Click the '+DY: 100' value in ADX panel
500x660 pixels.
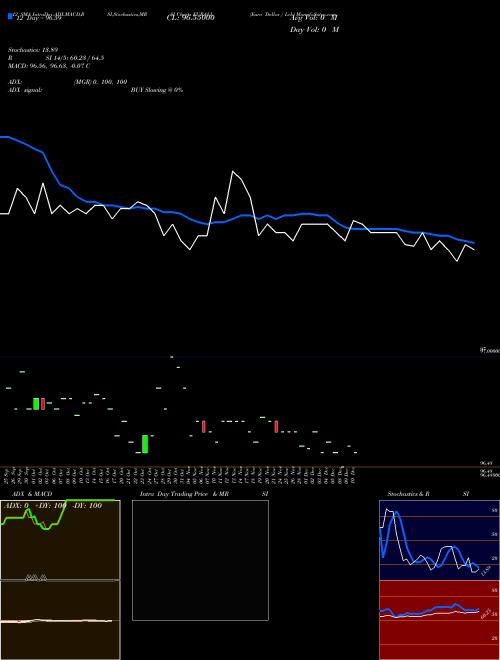pyautogui.click(x=49, y=506)
